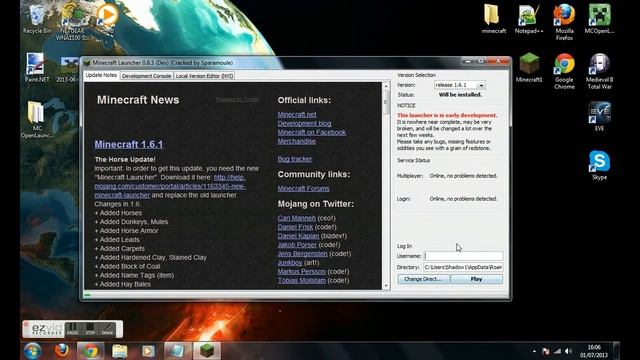Open Markus Persson's Twitter link
The width and height of the screenshot is (640, 360).
(302, 271)
